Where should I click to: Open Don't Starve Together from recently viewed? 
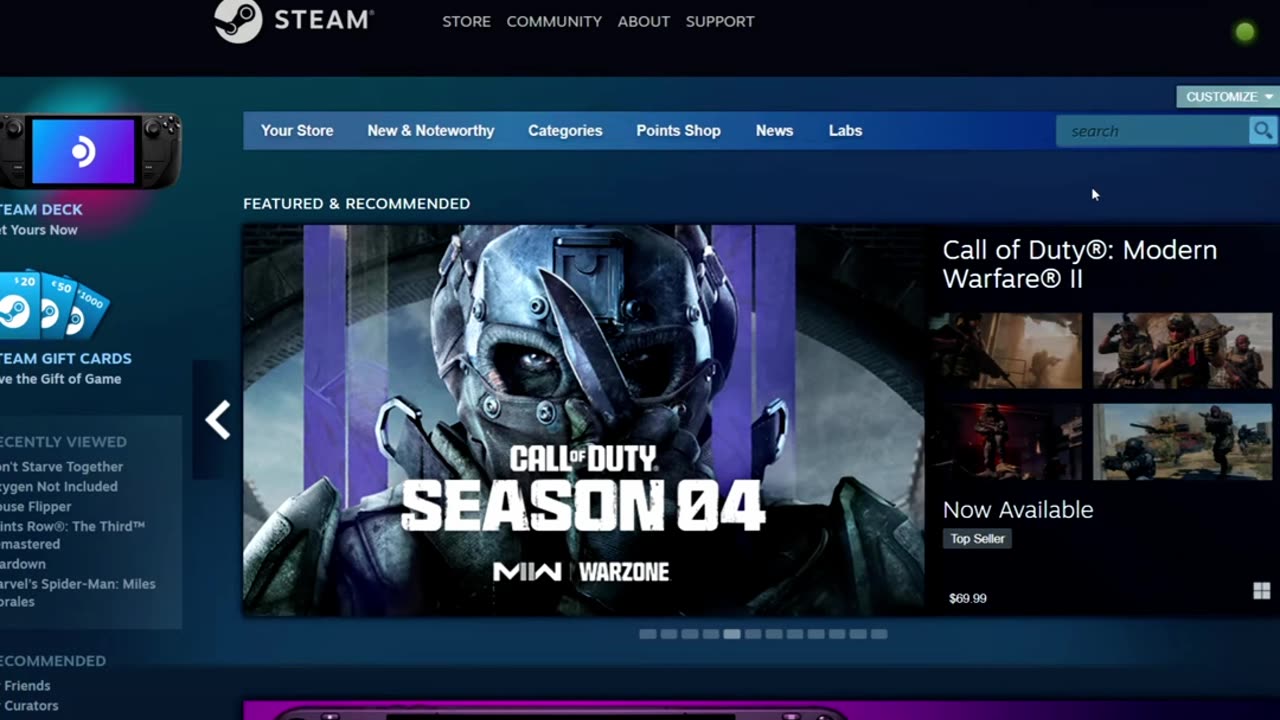coord(61,467)
